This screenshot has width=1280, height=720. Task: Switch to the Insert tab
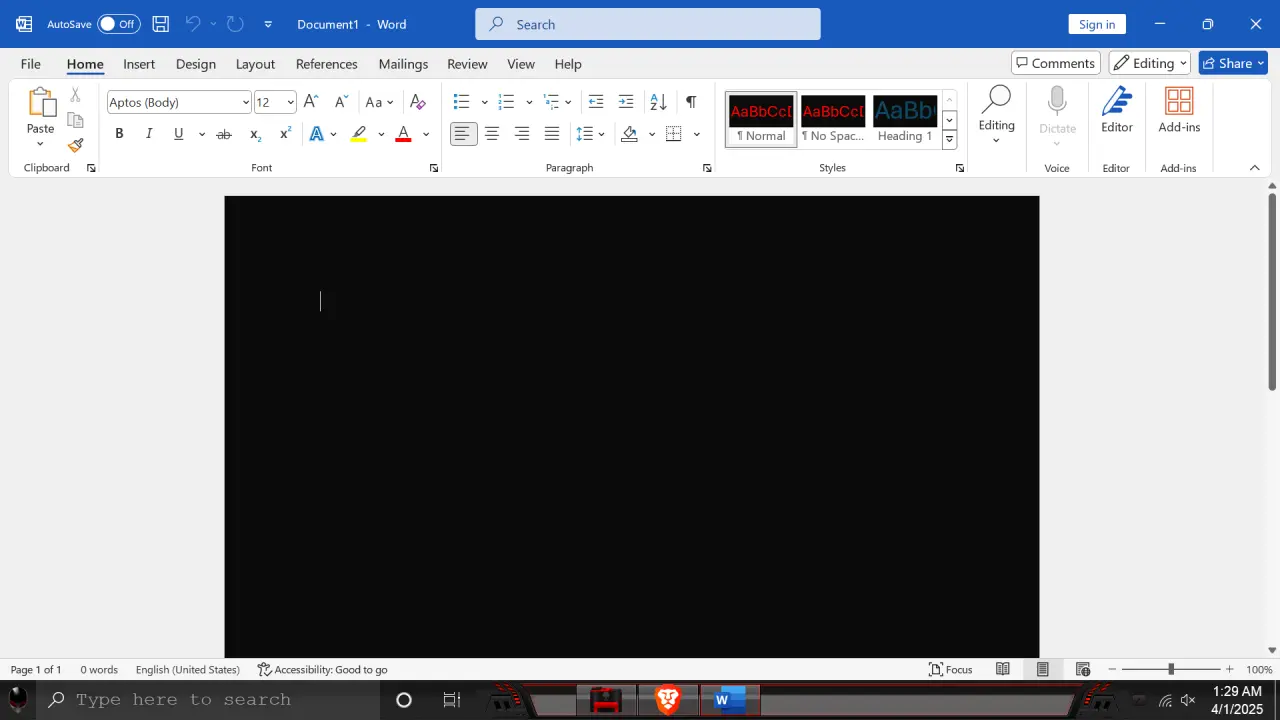tap(139, 64)
